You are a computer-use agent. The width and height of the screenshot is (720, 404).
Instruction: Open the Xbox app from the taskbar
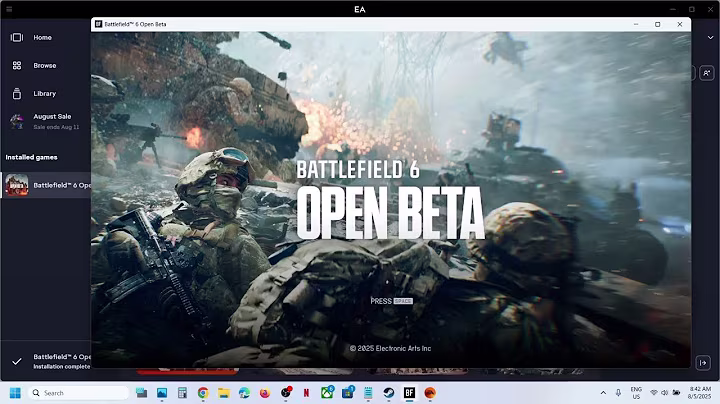point(327,393)
